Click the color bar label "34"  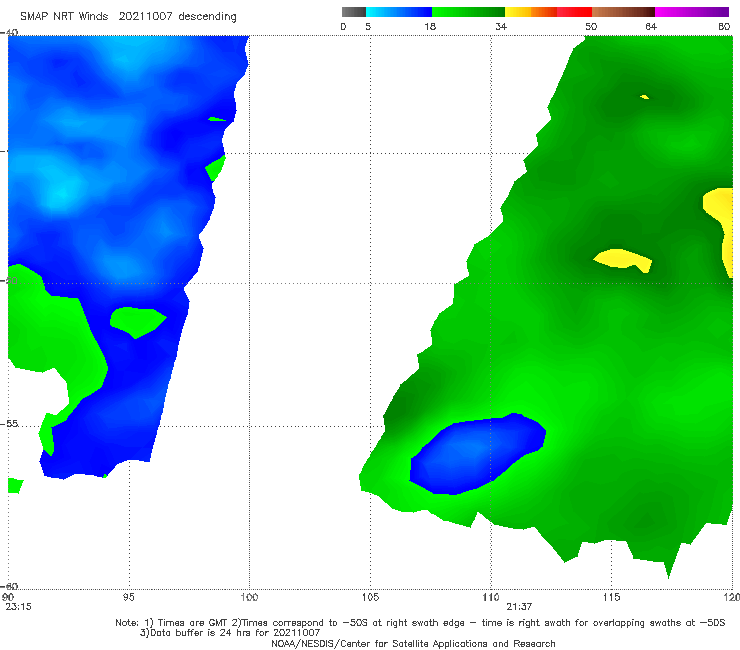pos(501,27)
